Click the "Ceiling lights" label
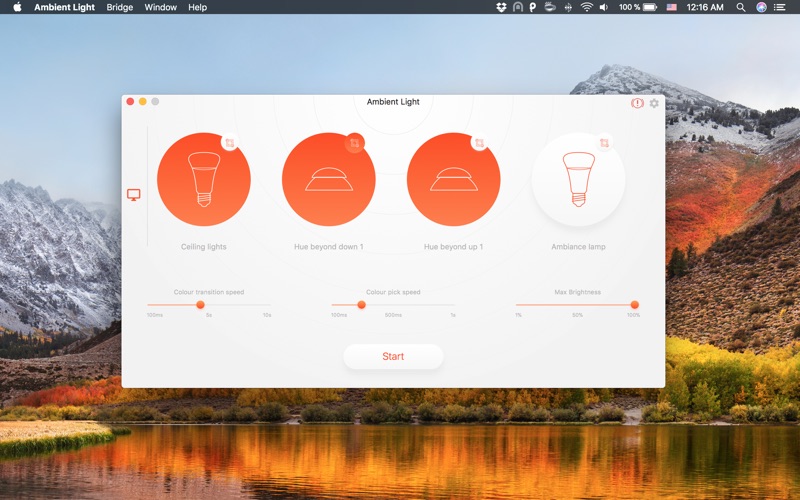This screenshot has height=500, width=800. point(204,246)
